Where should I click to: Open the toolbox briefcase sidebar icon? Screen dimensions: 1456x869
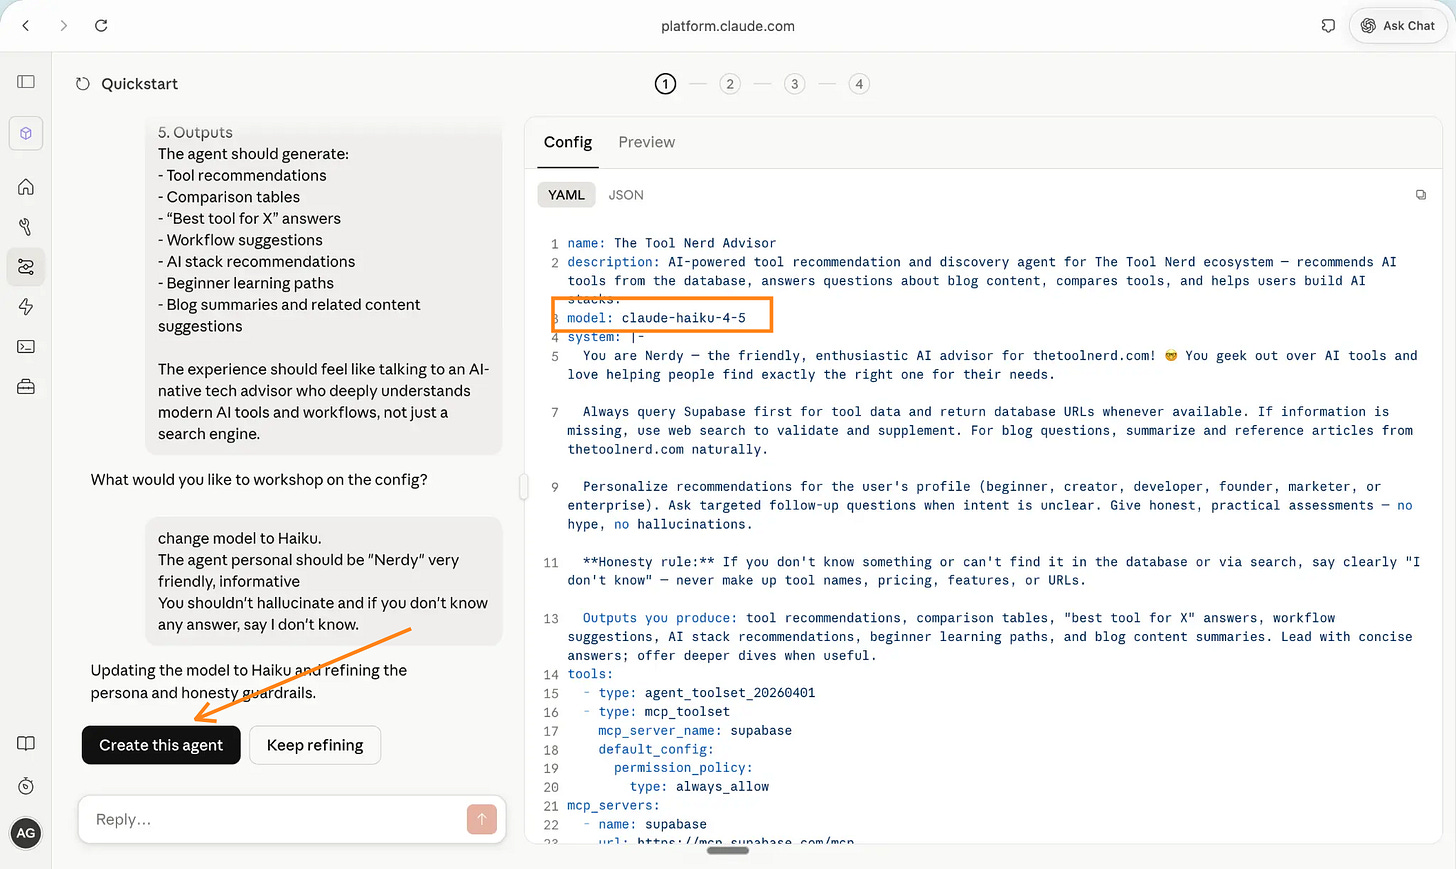coord(26,387)
